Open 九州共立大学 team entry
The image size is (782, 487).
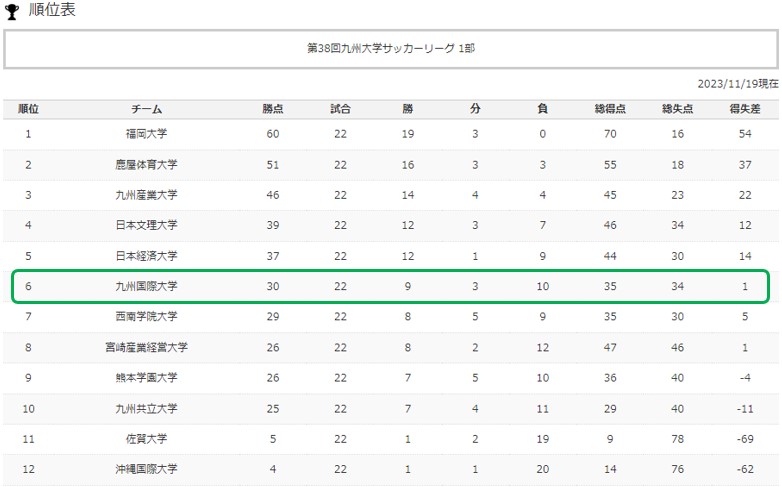tap(146, 409)
